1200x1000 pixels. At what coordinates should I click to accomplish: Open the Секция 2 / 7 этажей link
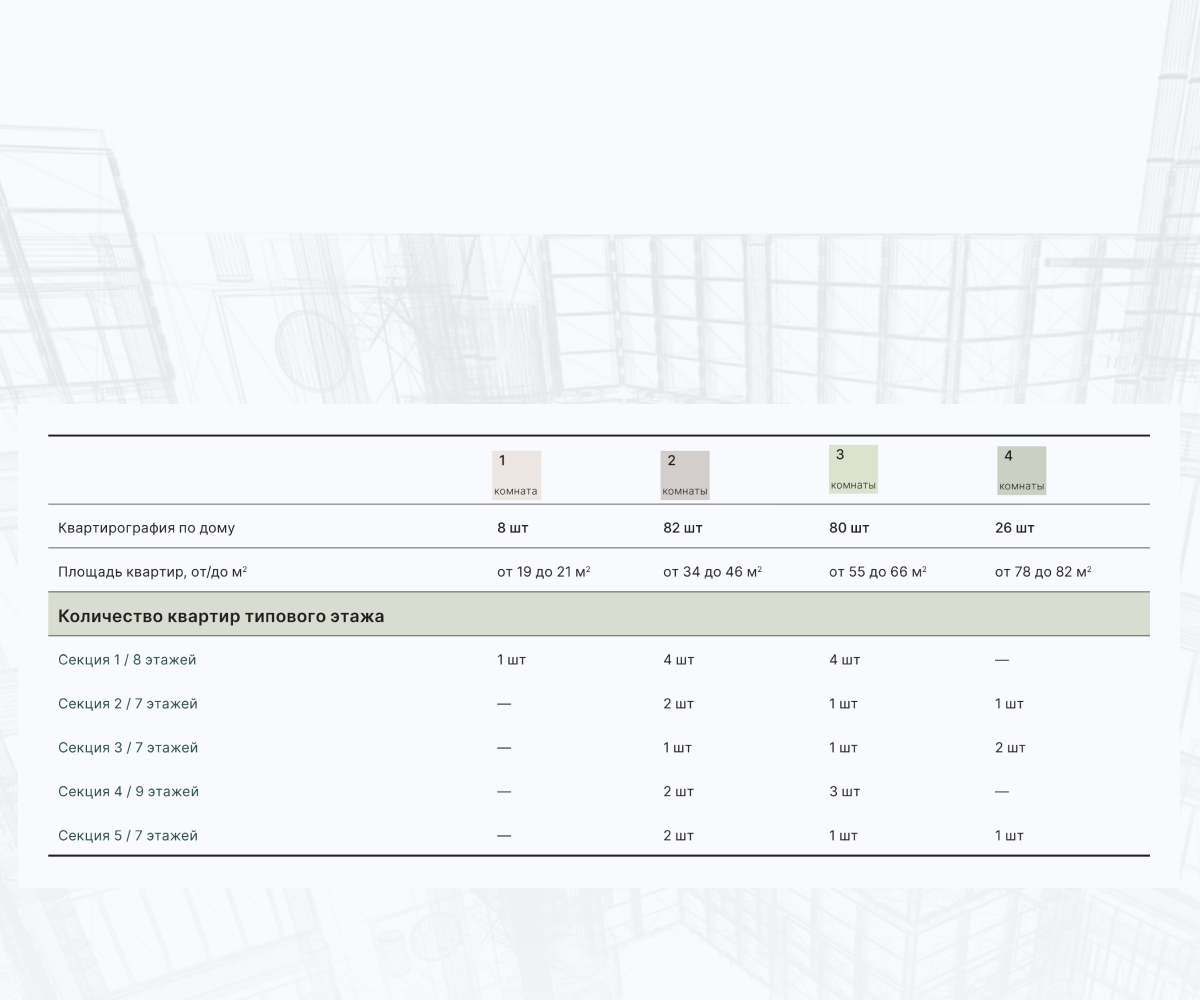(x=127, y=704)
